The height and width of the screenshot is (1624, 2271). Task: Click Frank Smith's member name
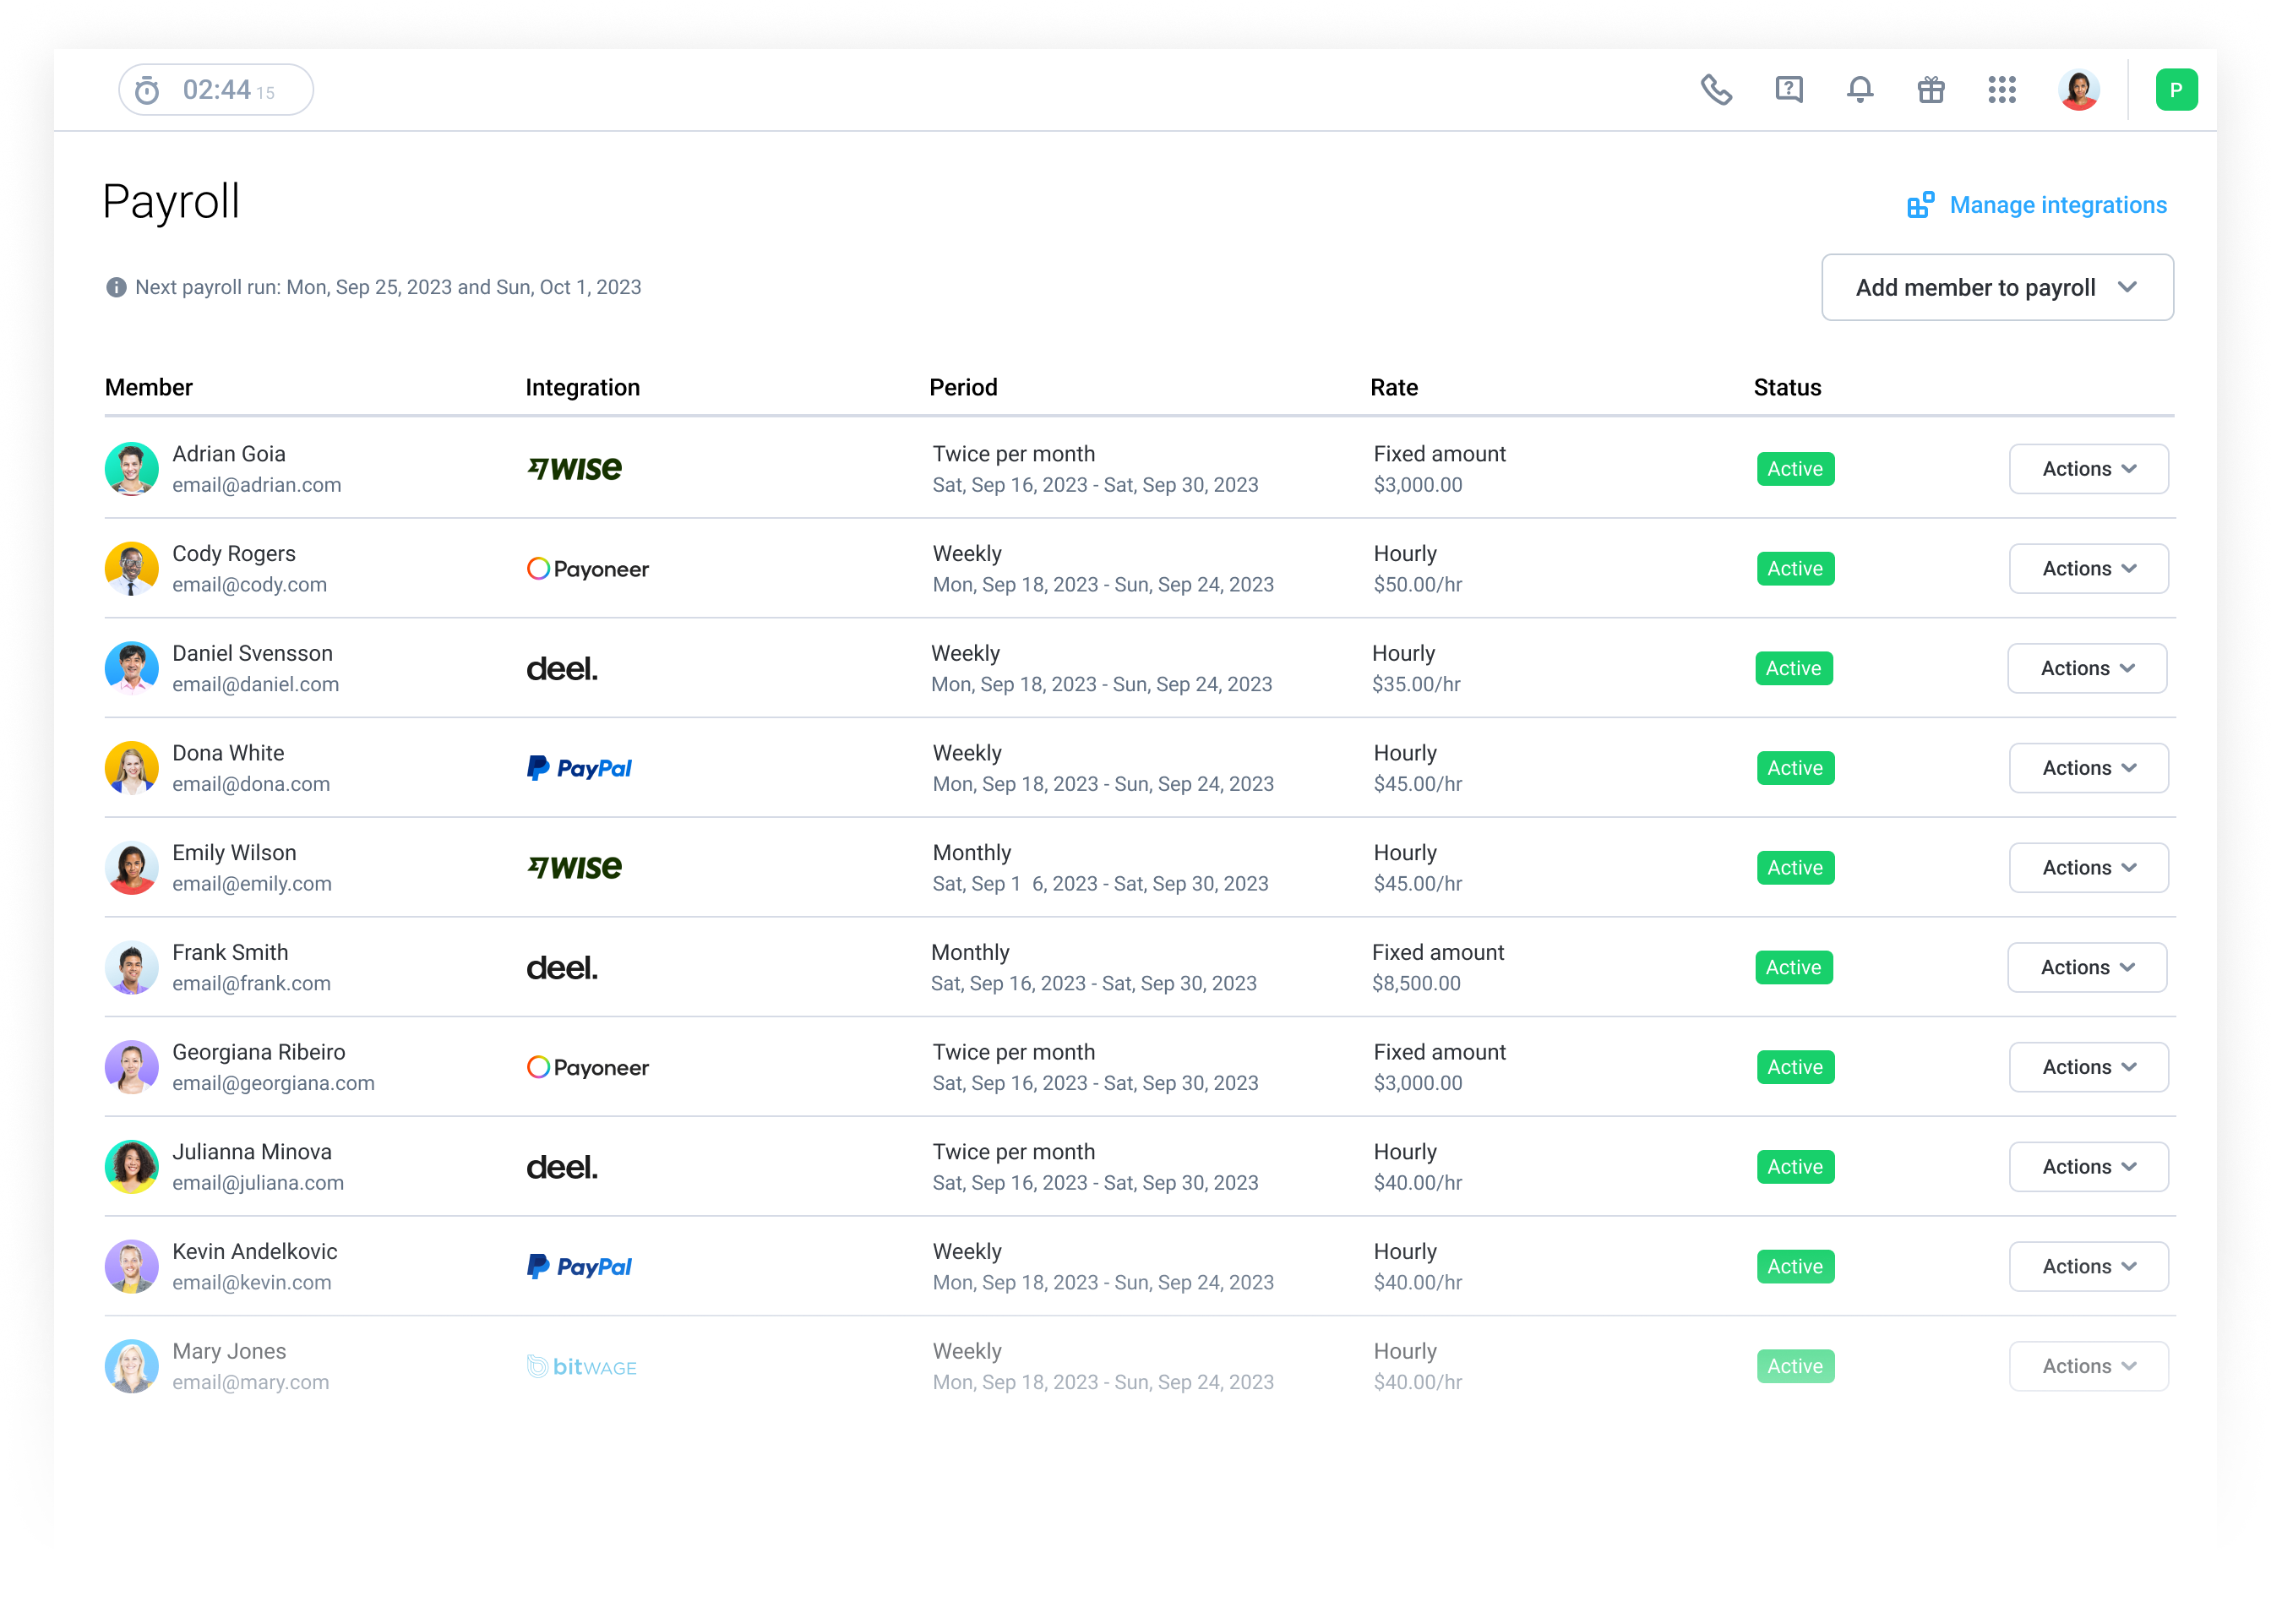click(x=230, y=953)
